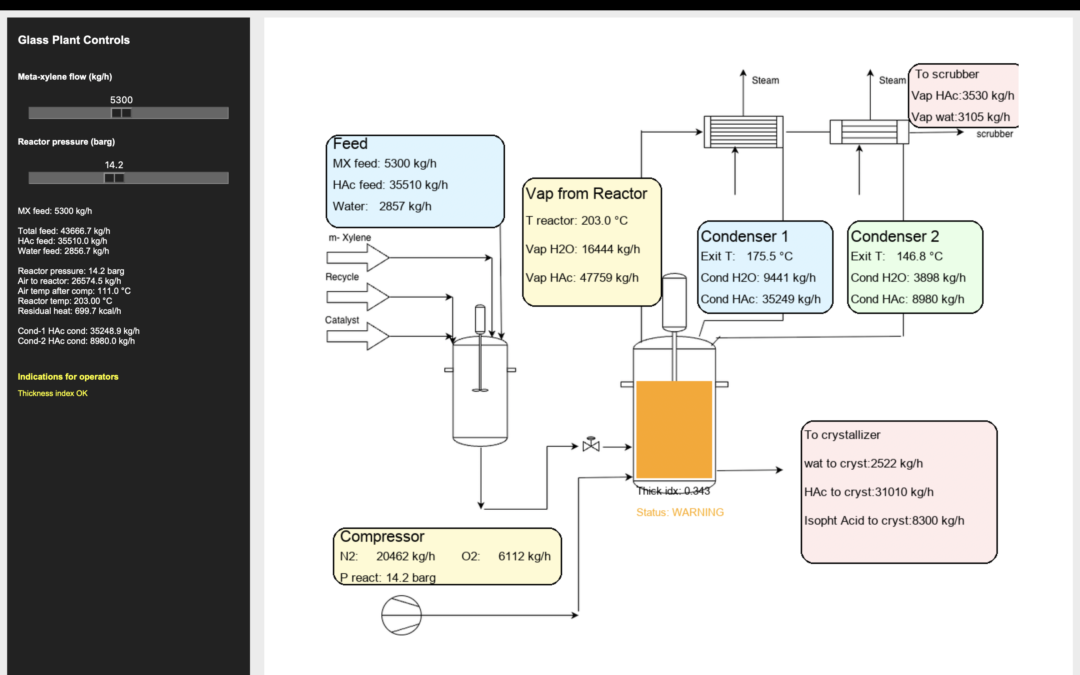Click 'Cond H2O: 9441 kg/h' value
The height and width of the screenshot is (675, 1080).
758,278
